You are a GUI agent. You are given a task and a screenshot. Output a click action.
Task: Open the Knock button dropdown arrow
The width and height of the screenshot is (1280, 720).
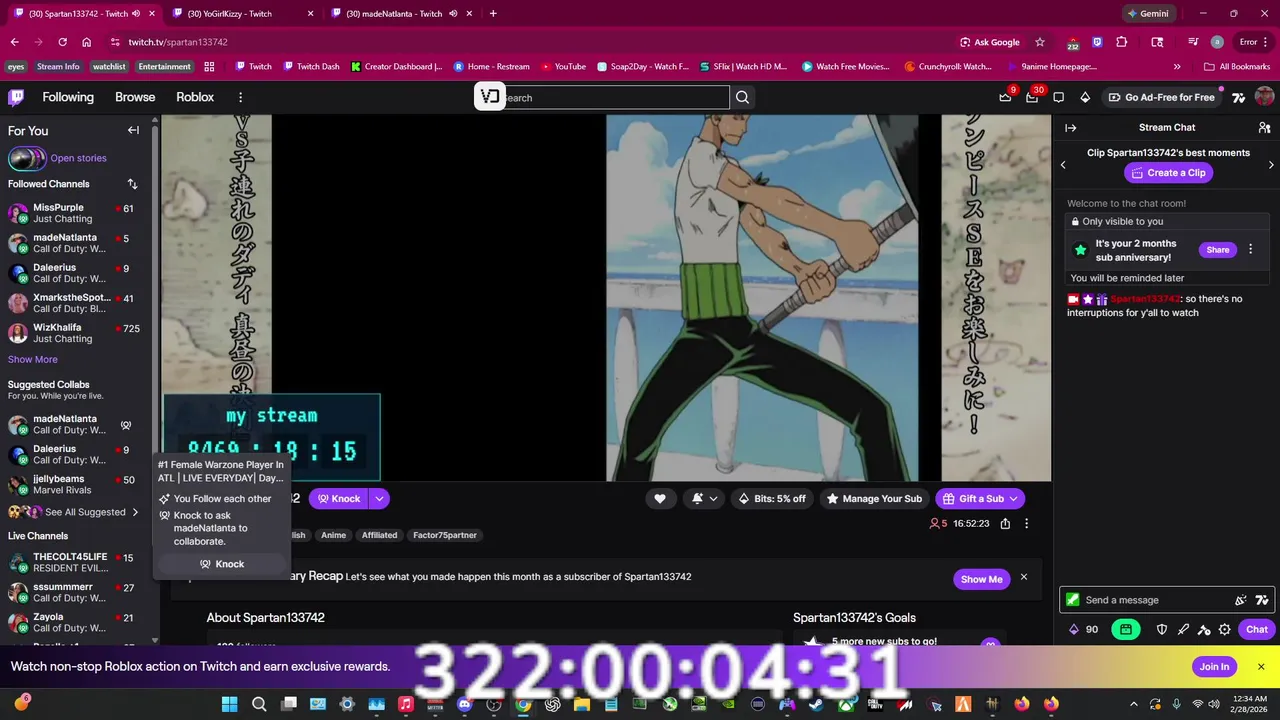pyautogui.click(x=379, y=498)
